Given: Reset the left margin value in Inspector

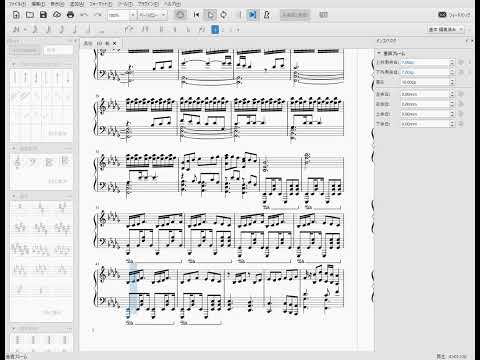Looking at the screenshot, I should (461, 94).
